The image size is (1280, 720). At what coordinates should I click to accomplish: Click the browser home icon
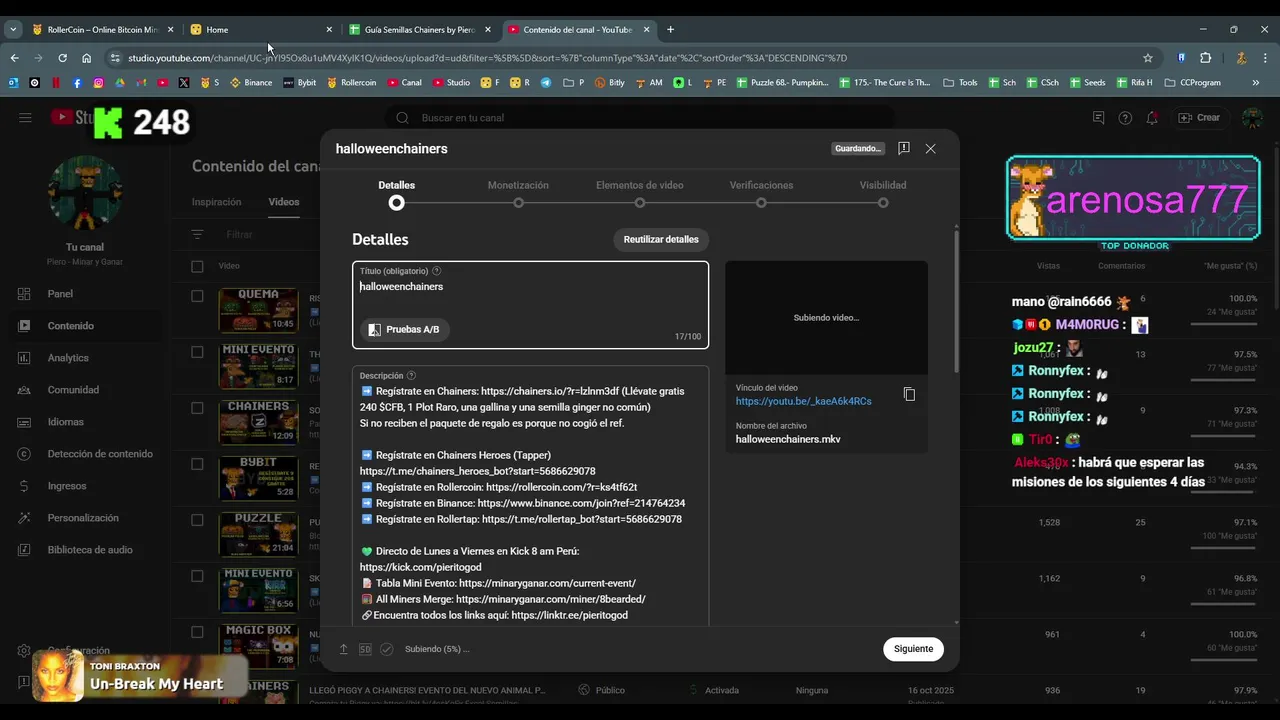coord(87,58)
